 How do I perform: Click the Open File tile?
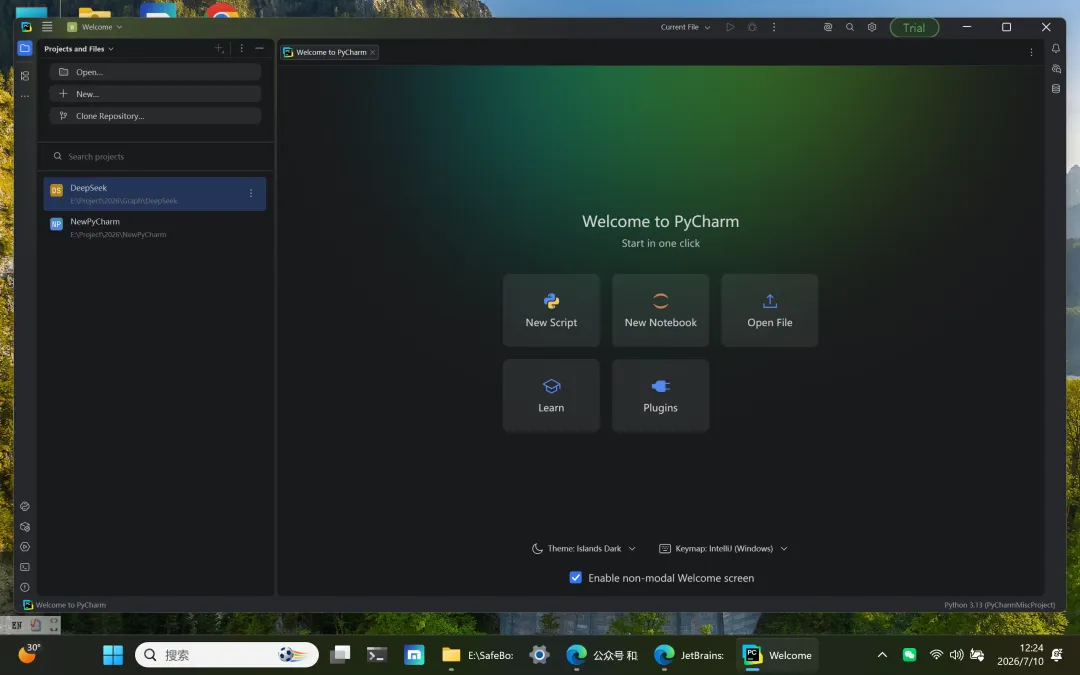[769, 310]
